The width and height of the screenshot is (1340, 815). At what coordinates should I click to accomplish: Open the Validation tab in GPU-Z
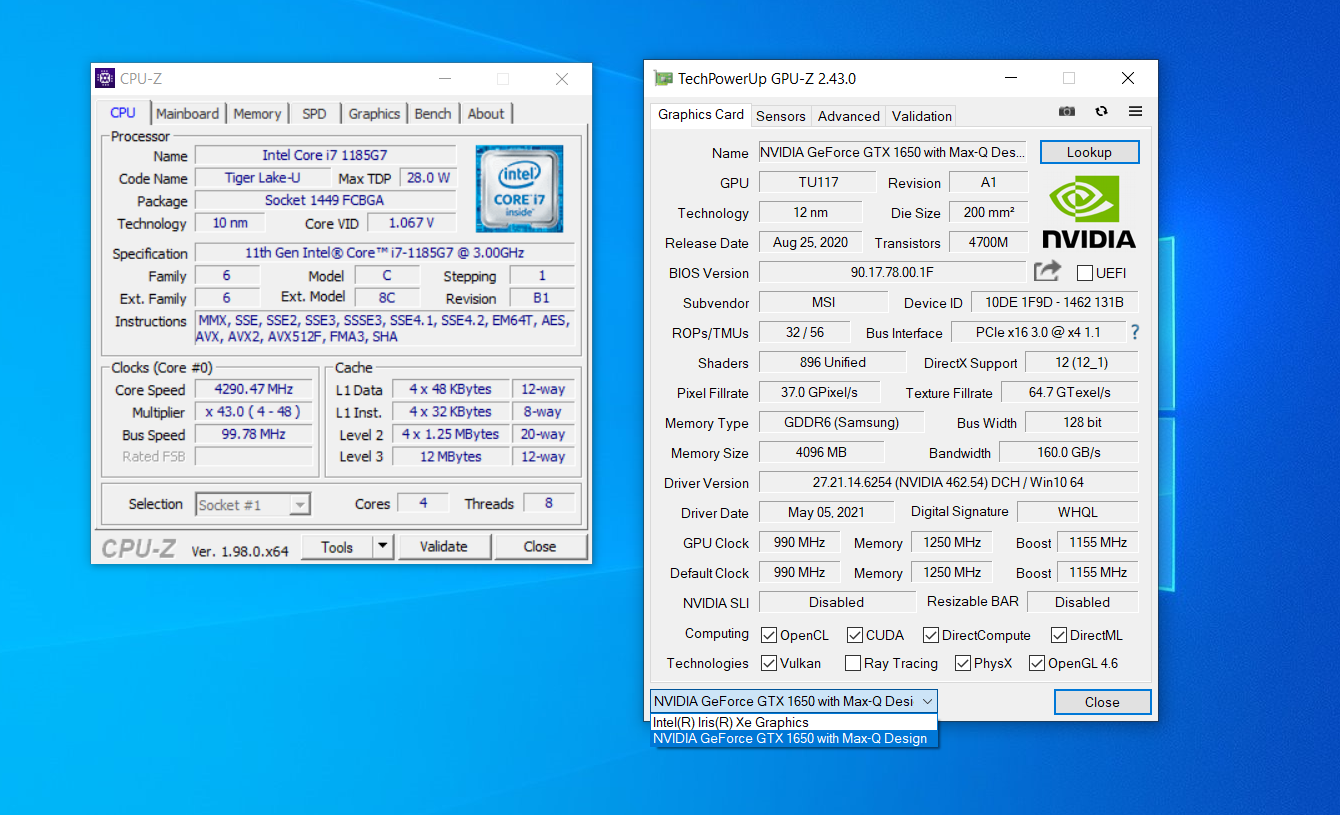921,116
